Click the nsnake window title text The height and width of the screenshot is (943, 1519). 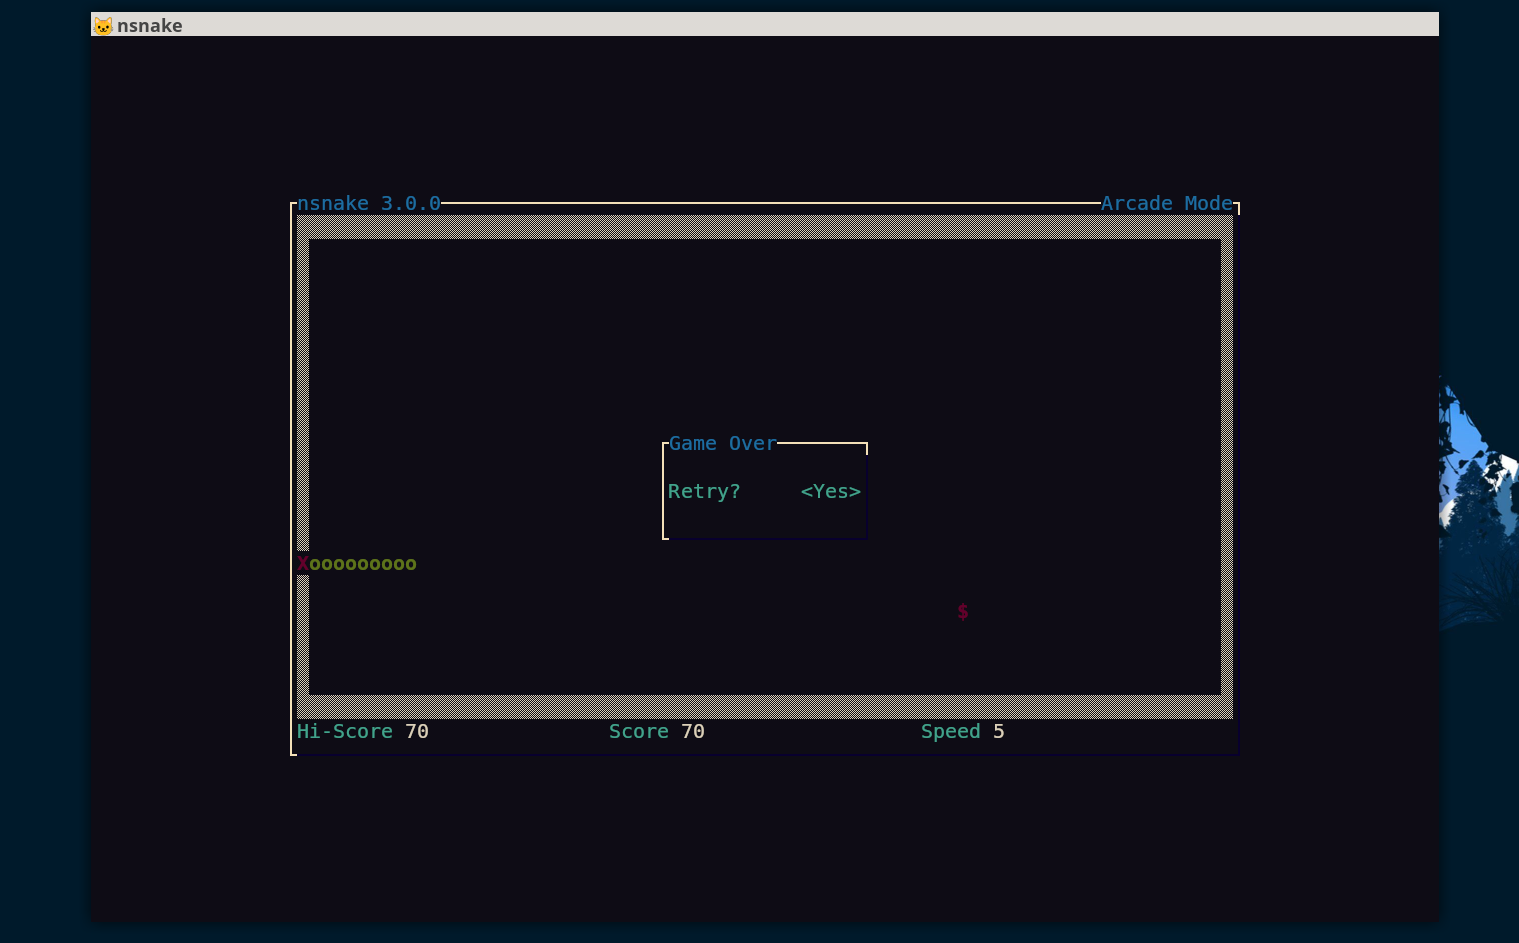[150, 25]
